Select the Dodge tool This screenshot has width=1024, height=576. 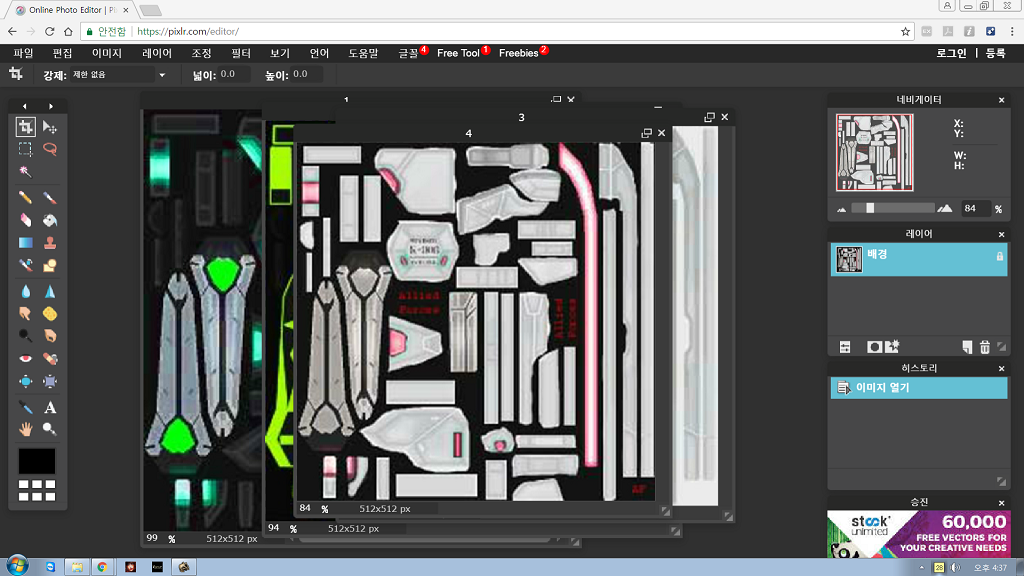[x=25, y=336]
